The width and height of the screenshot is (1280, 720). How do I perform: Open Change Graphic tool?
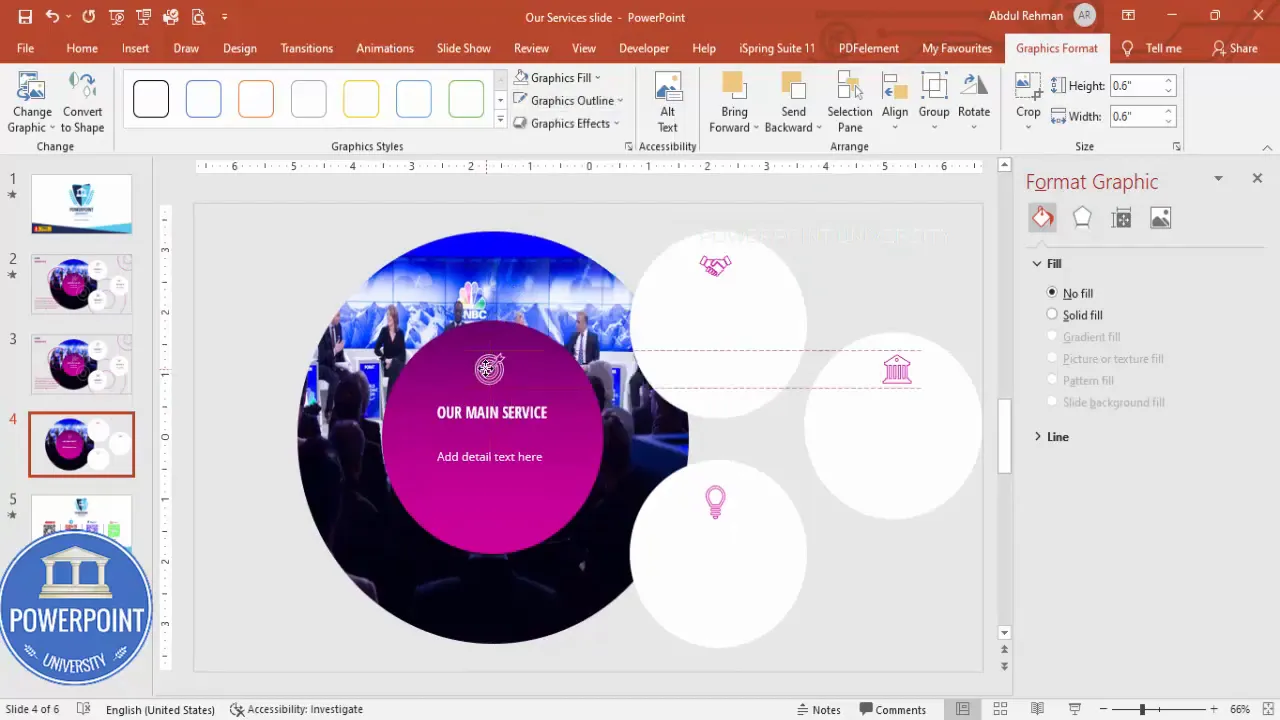tap(32, 102)
